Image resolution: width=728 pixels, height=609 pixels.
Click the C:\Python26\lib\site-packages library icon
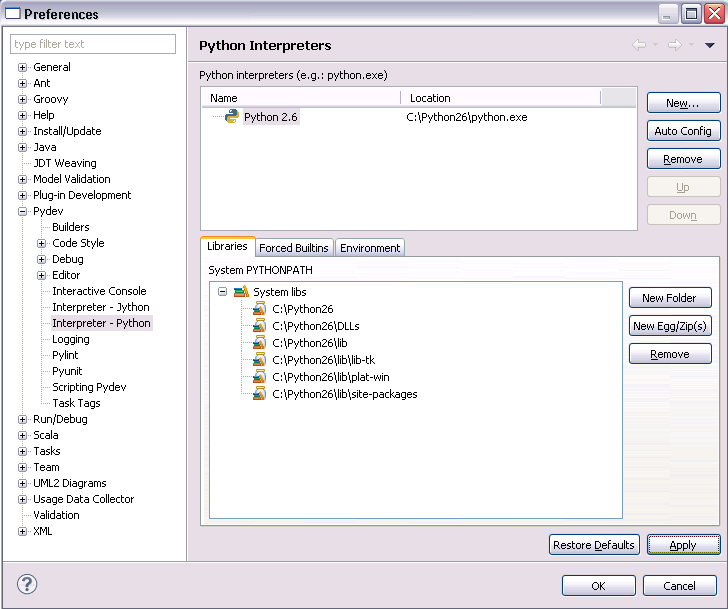[260, 394]
